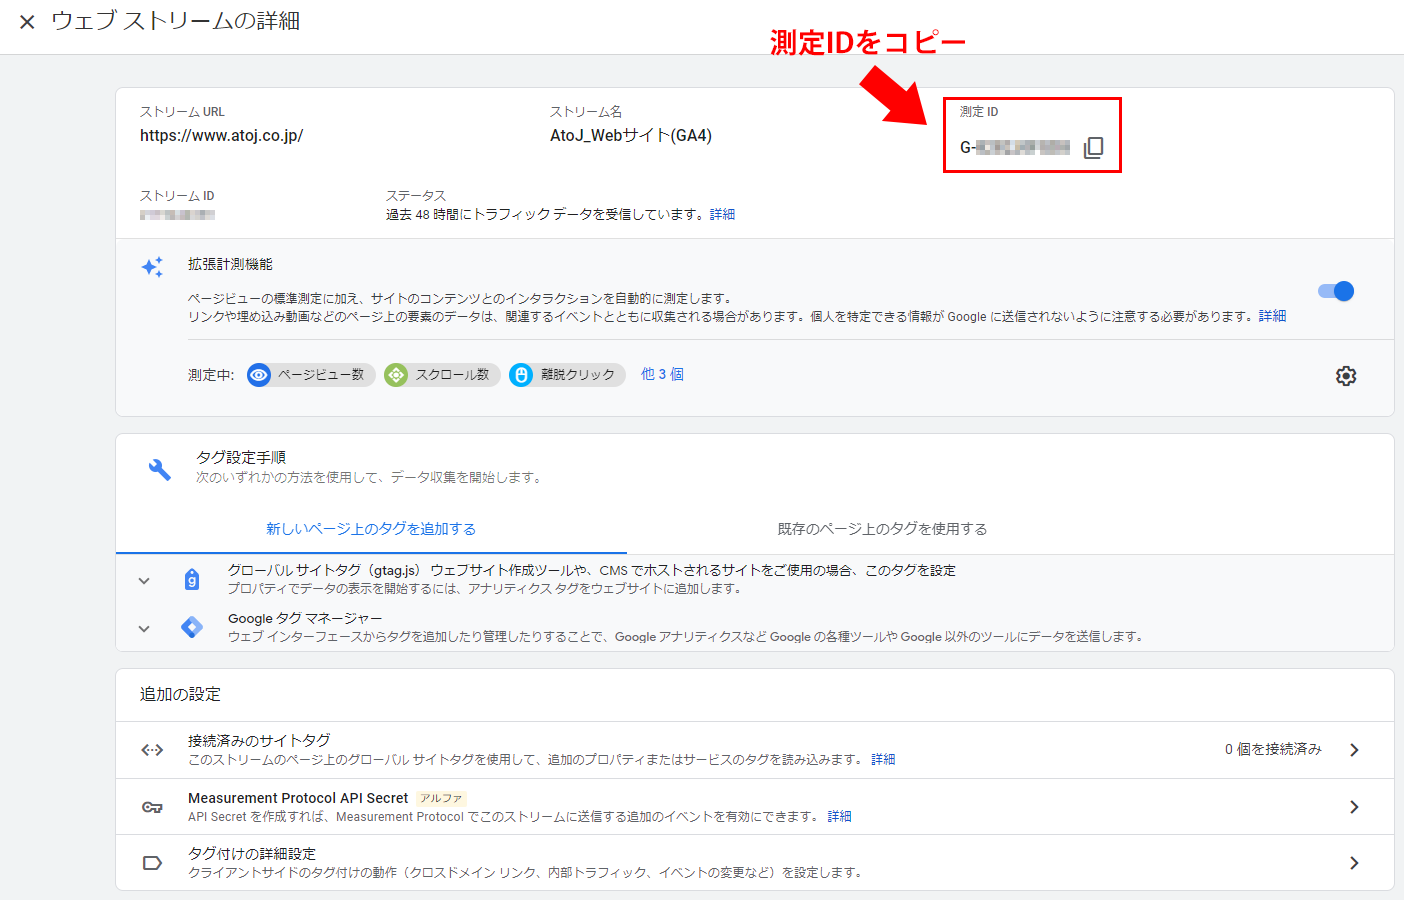Select the ページビュー数 chip
The image size is (1404, 900).
[x=311, y=375]
